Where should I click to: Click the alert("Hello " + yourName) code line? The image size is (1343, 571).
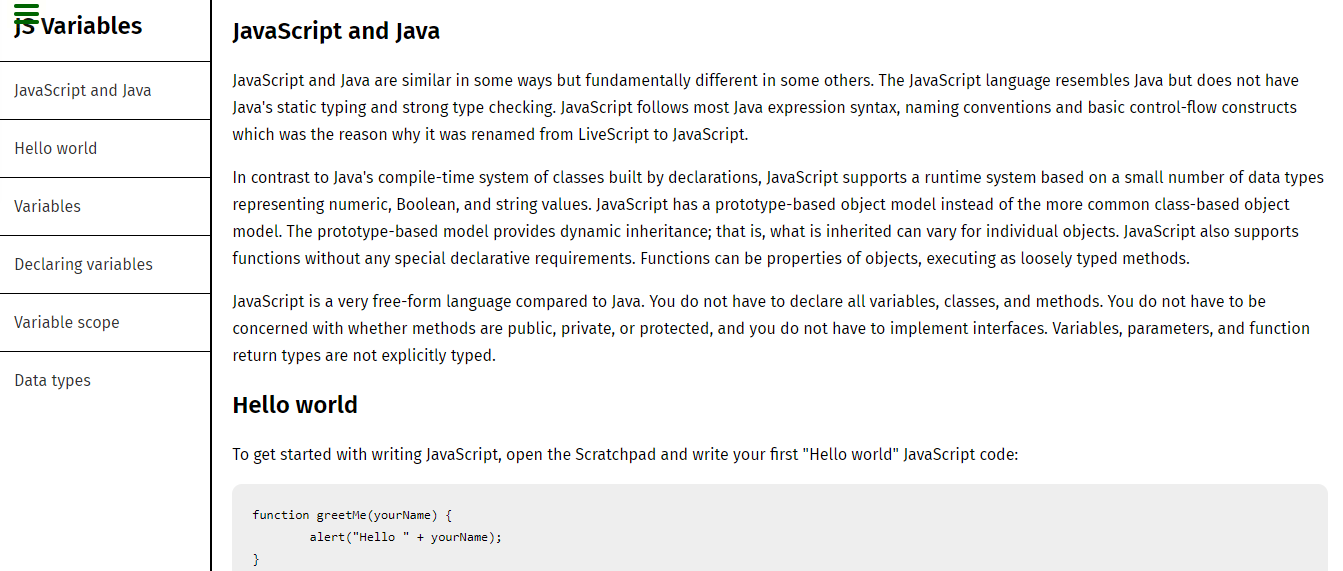pyautogui.click(x=405, y=537)
